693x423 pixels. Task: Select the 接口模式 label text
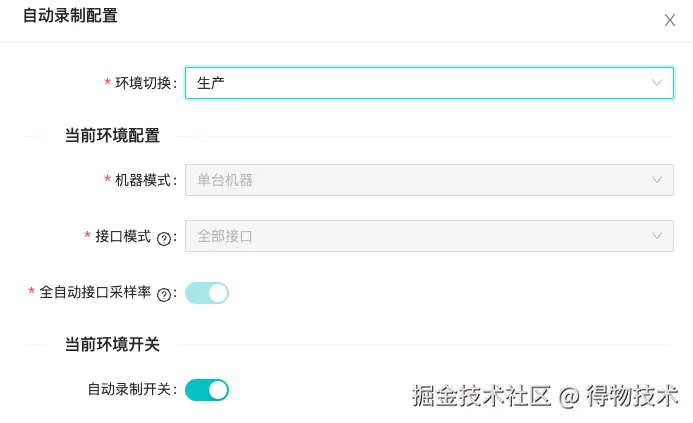(122, 236)
